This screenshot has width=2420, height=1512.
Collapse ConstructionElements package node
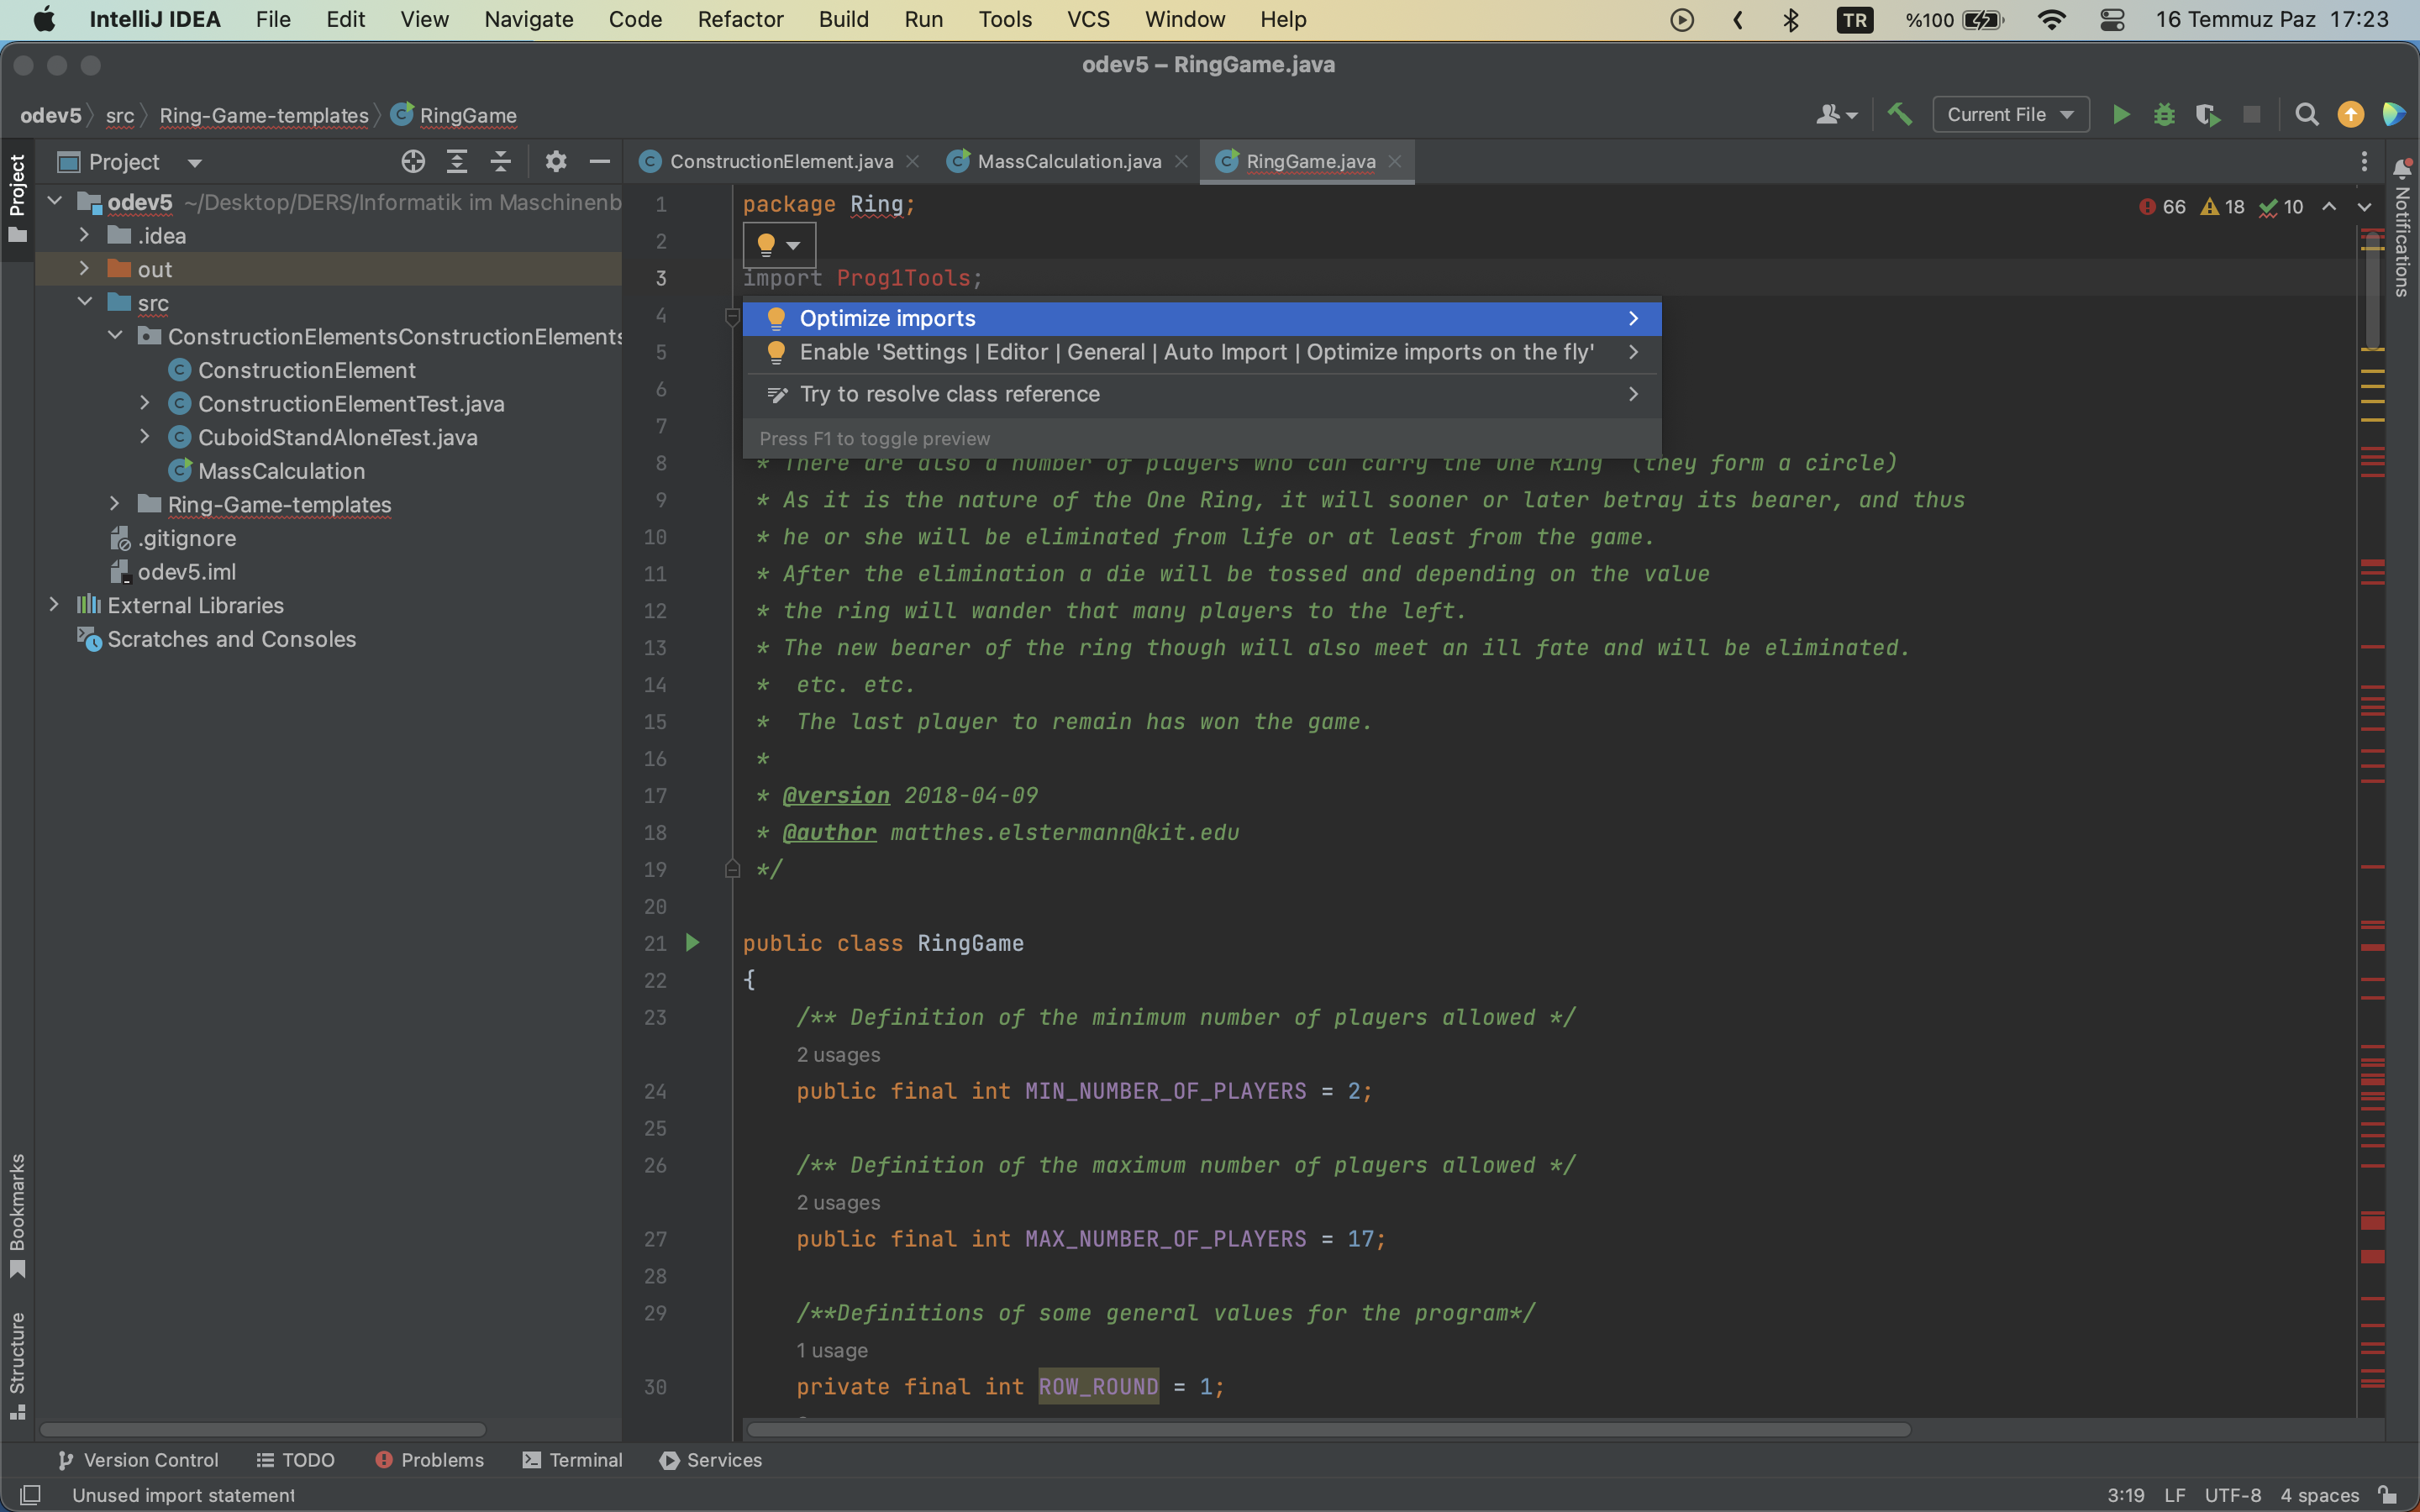115,336
